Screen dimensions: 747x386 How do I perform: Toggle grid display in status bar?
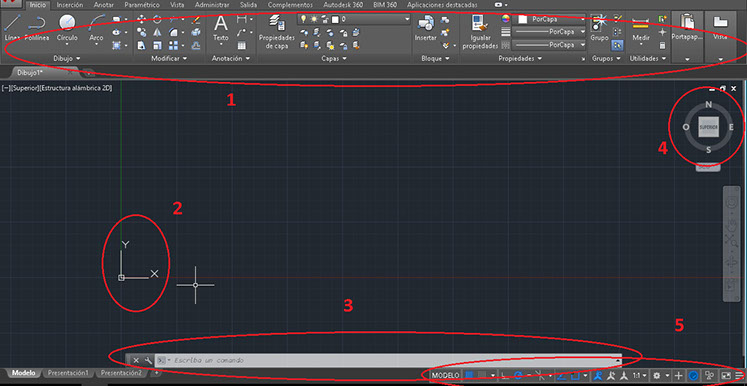pos(469,376)
